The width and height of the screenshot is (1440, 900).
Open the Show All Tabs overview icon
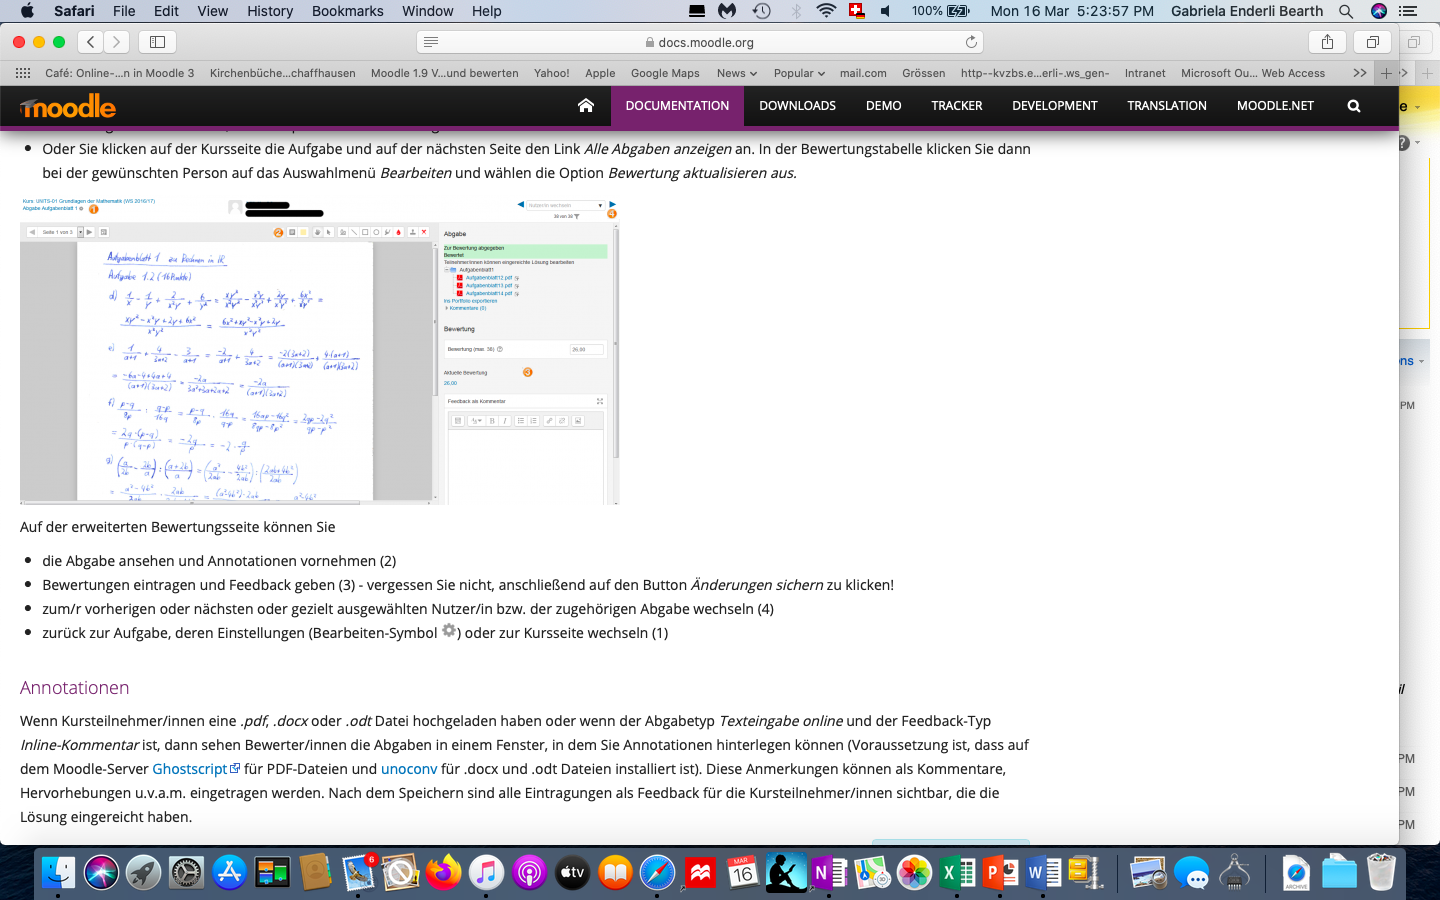click(x=1372, y=42)
